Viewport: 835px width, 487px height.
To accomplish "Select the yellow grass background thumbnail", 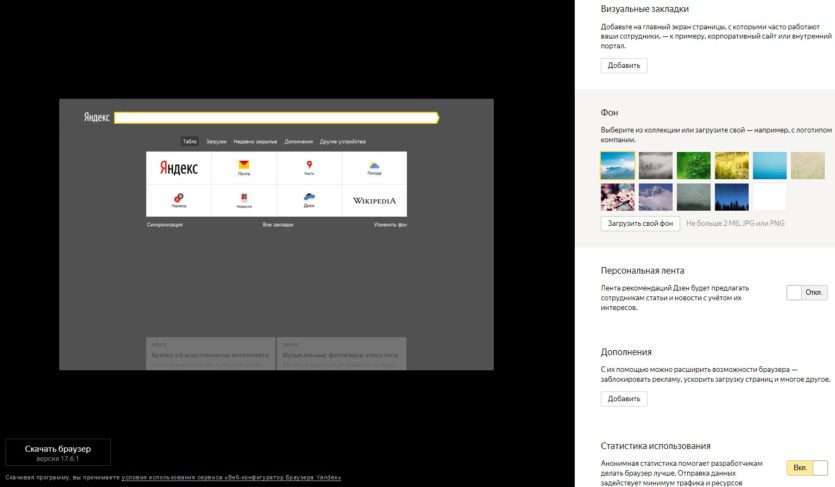I will coord(732,166).
